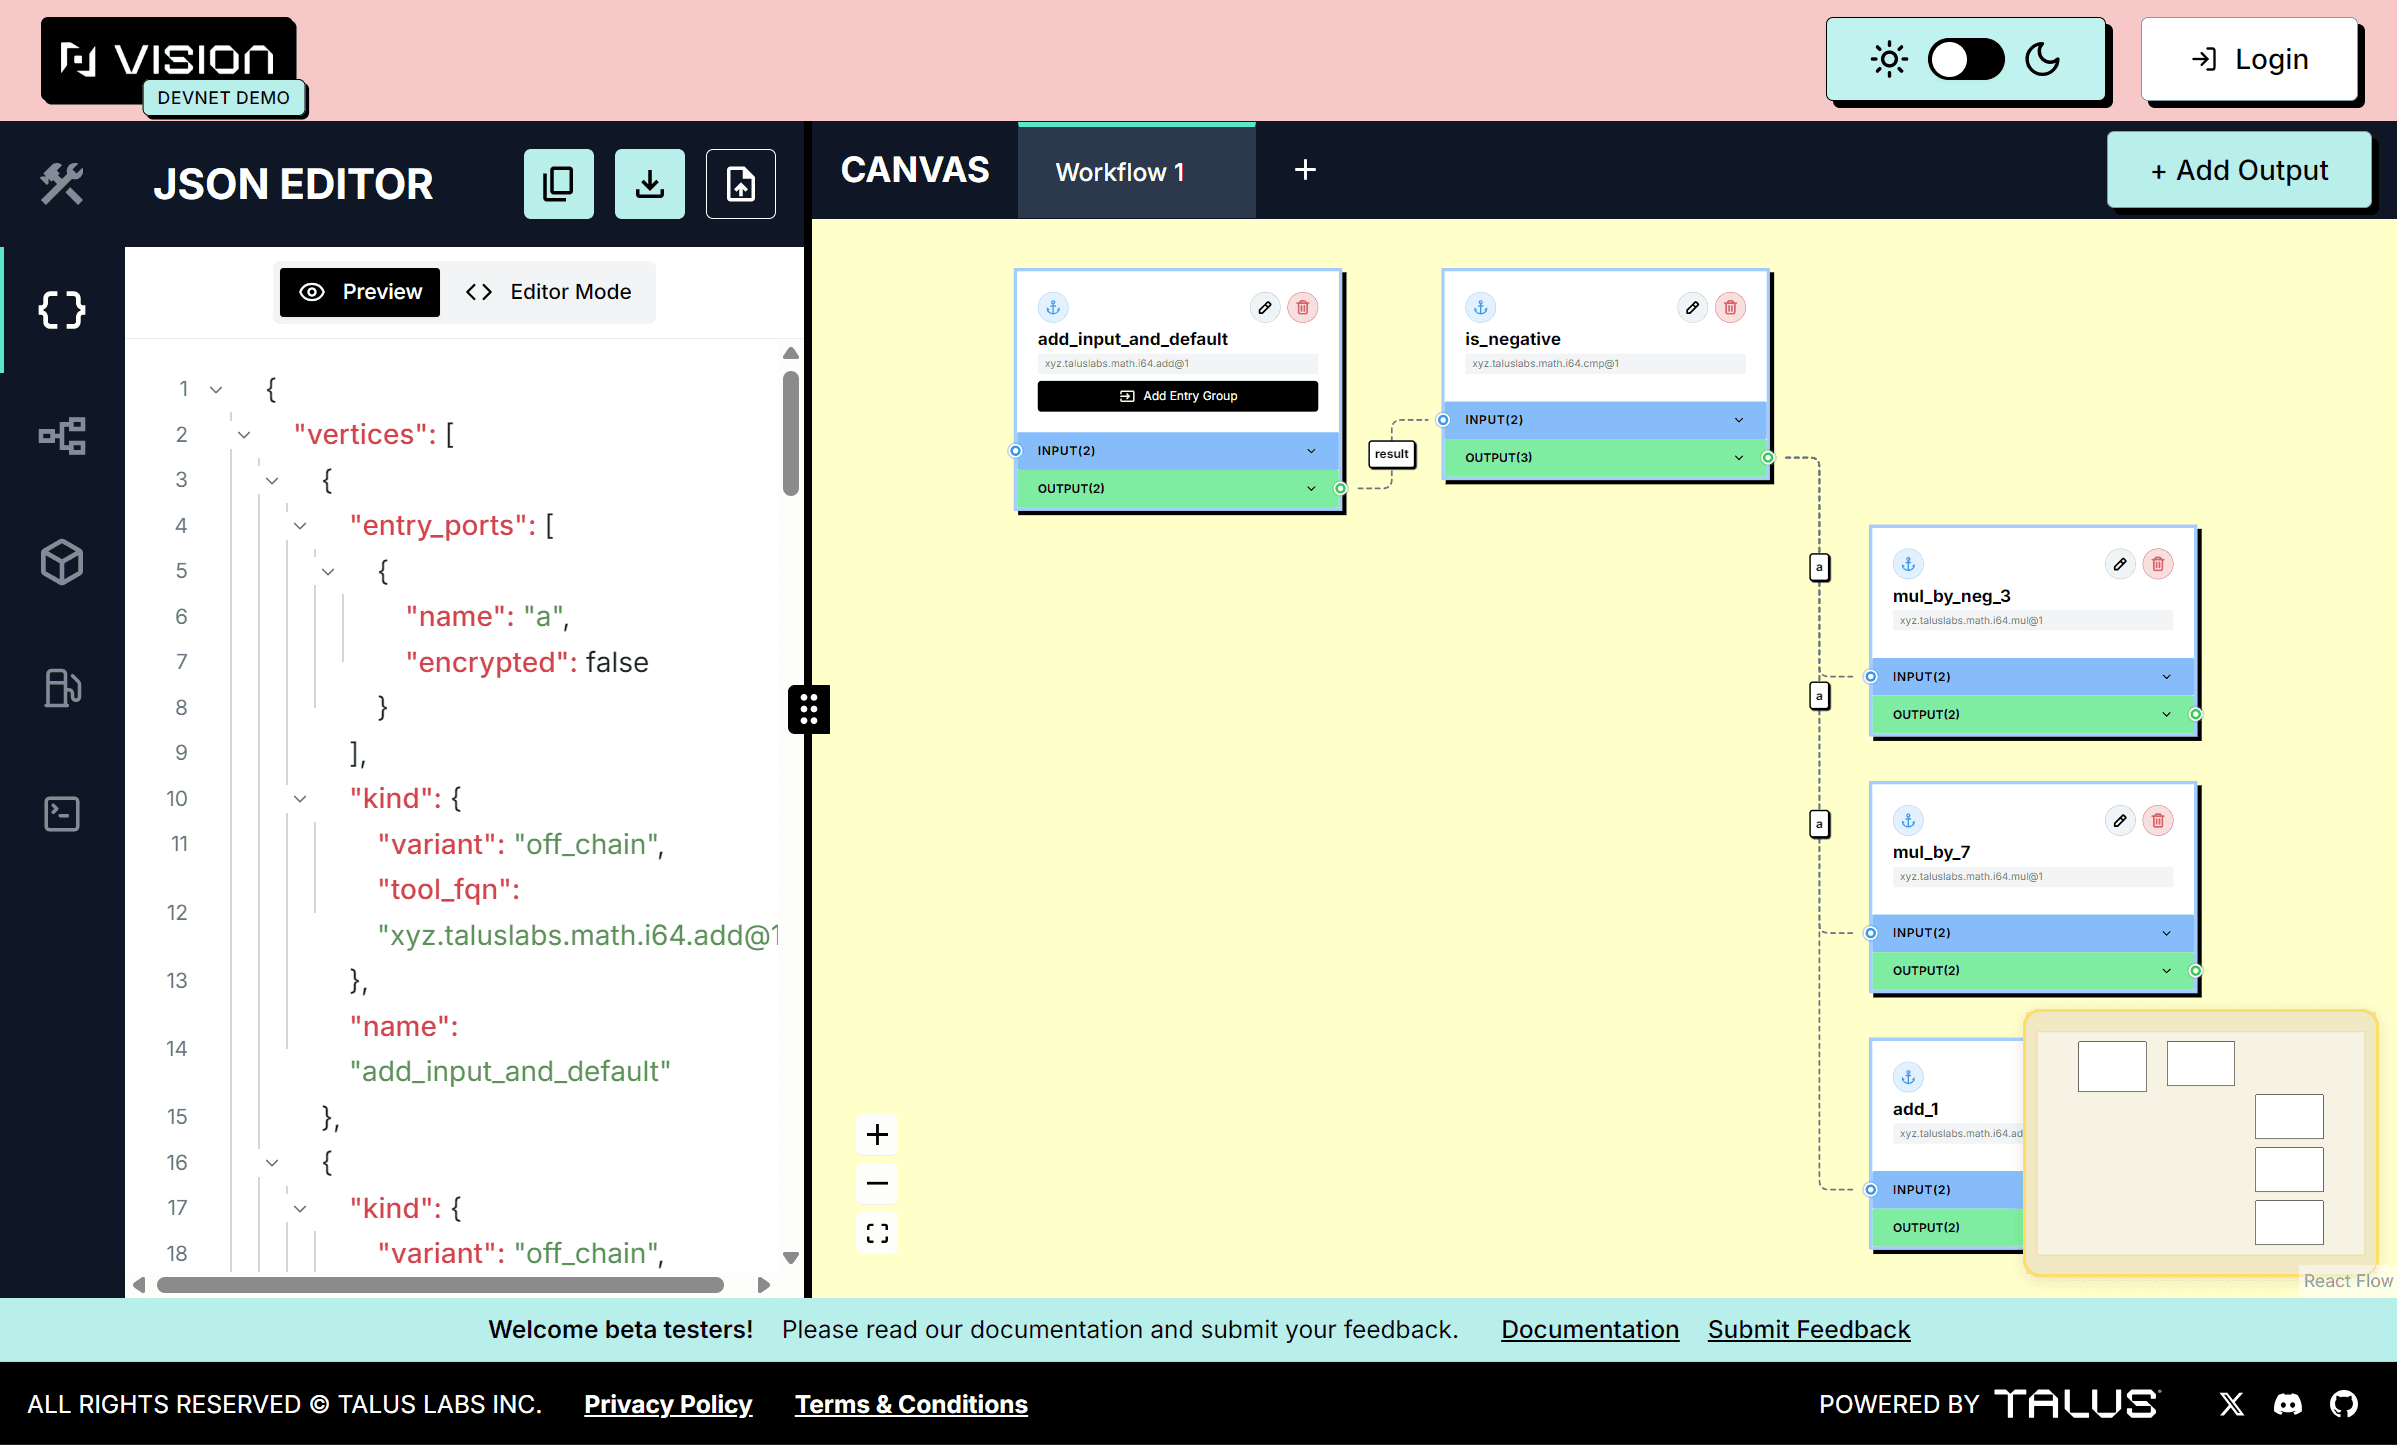Screen dimensions: 2397x1445
Task: Click the JSON editor horizontal scrollbar
Action: coord(440,1284)
